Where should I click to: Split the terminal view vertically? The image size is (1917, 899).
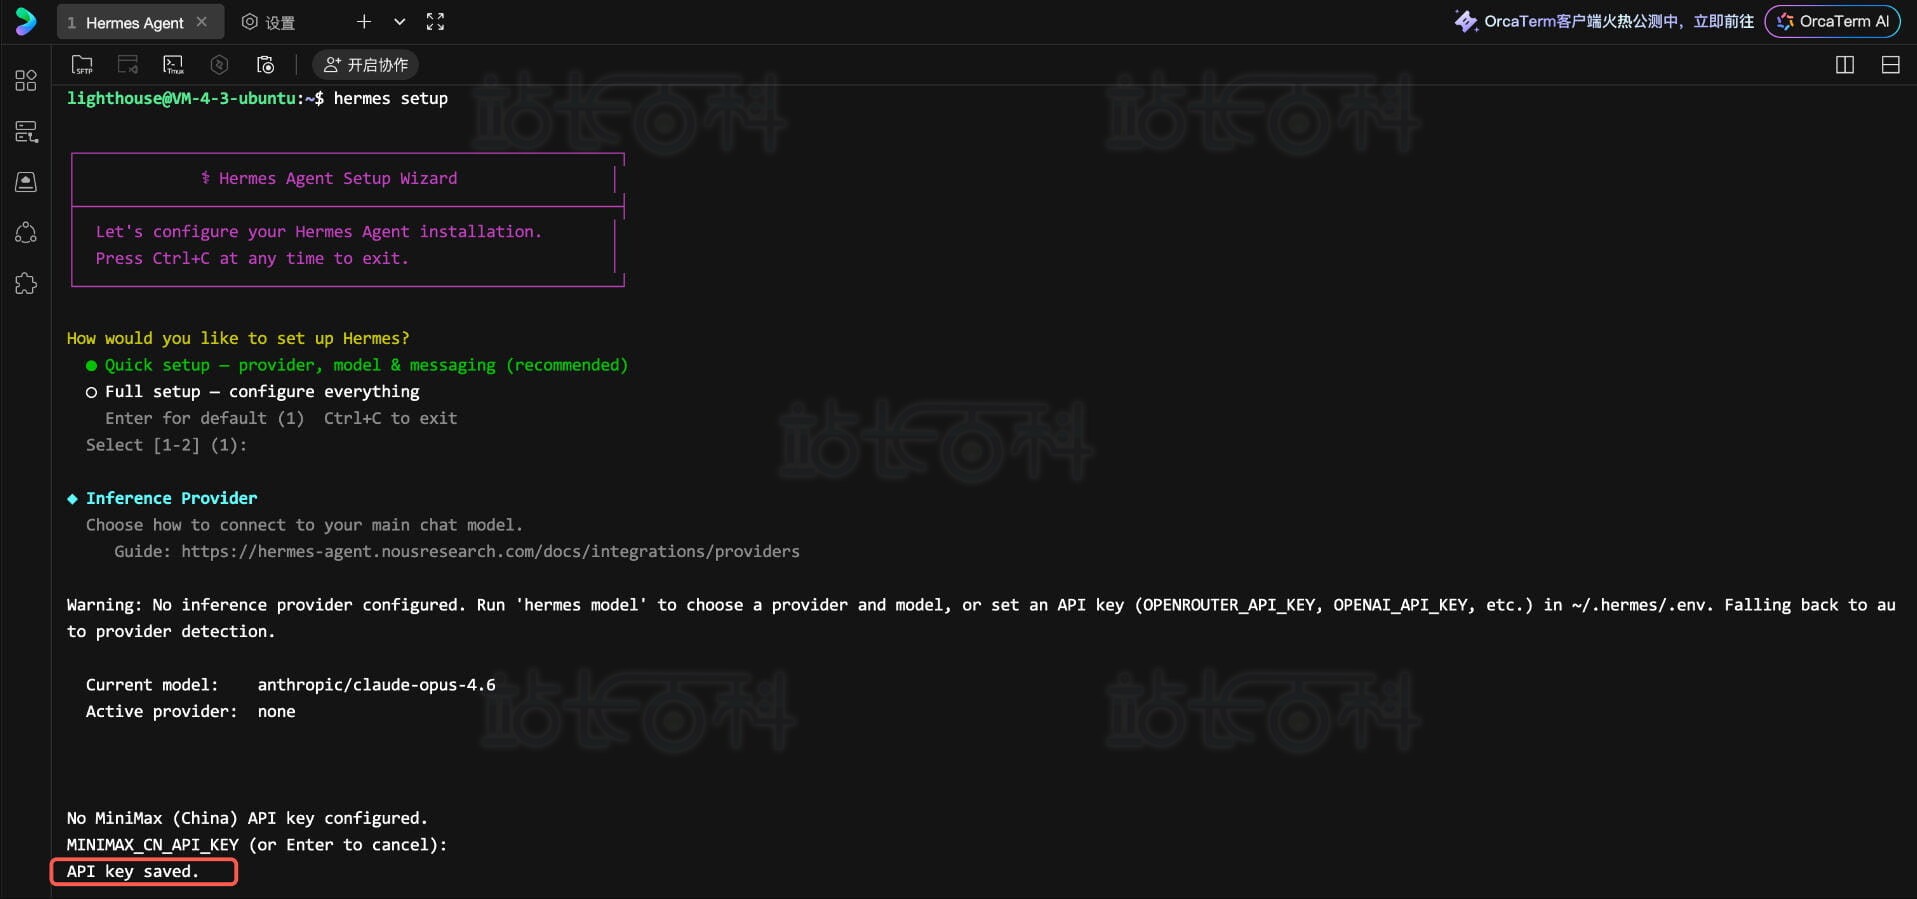click(x=1845, y=65)
